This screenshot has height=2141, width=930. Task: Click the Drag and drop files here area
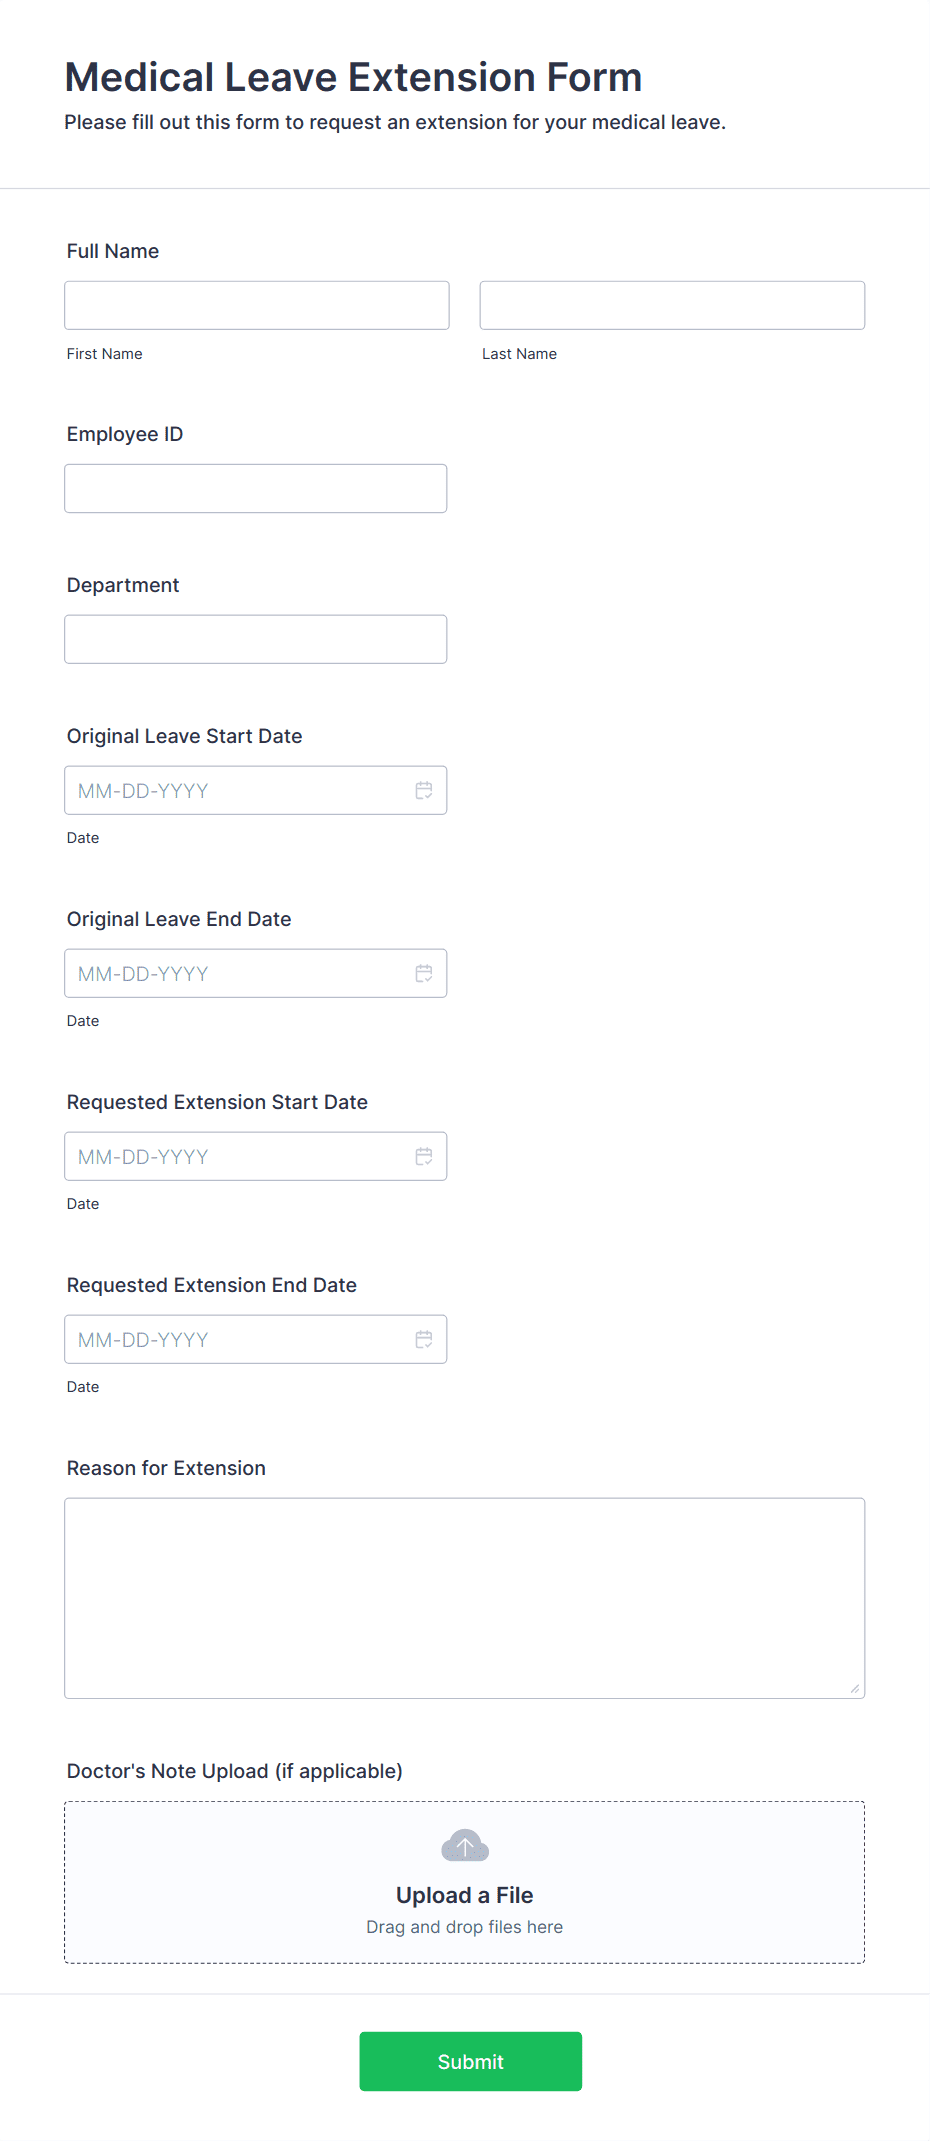pyautogui.click(x=465, y=1927)
